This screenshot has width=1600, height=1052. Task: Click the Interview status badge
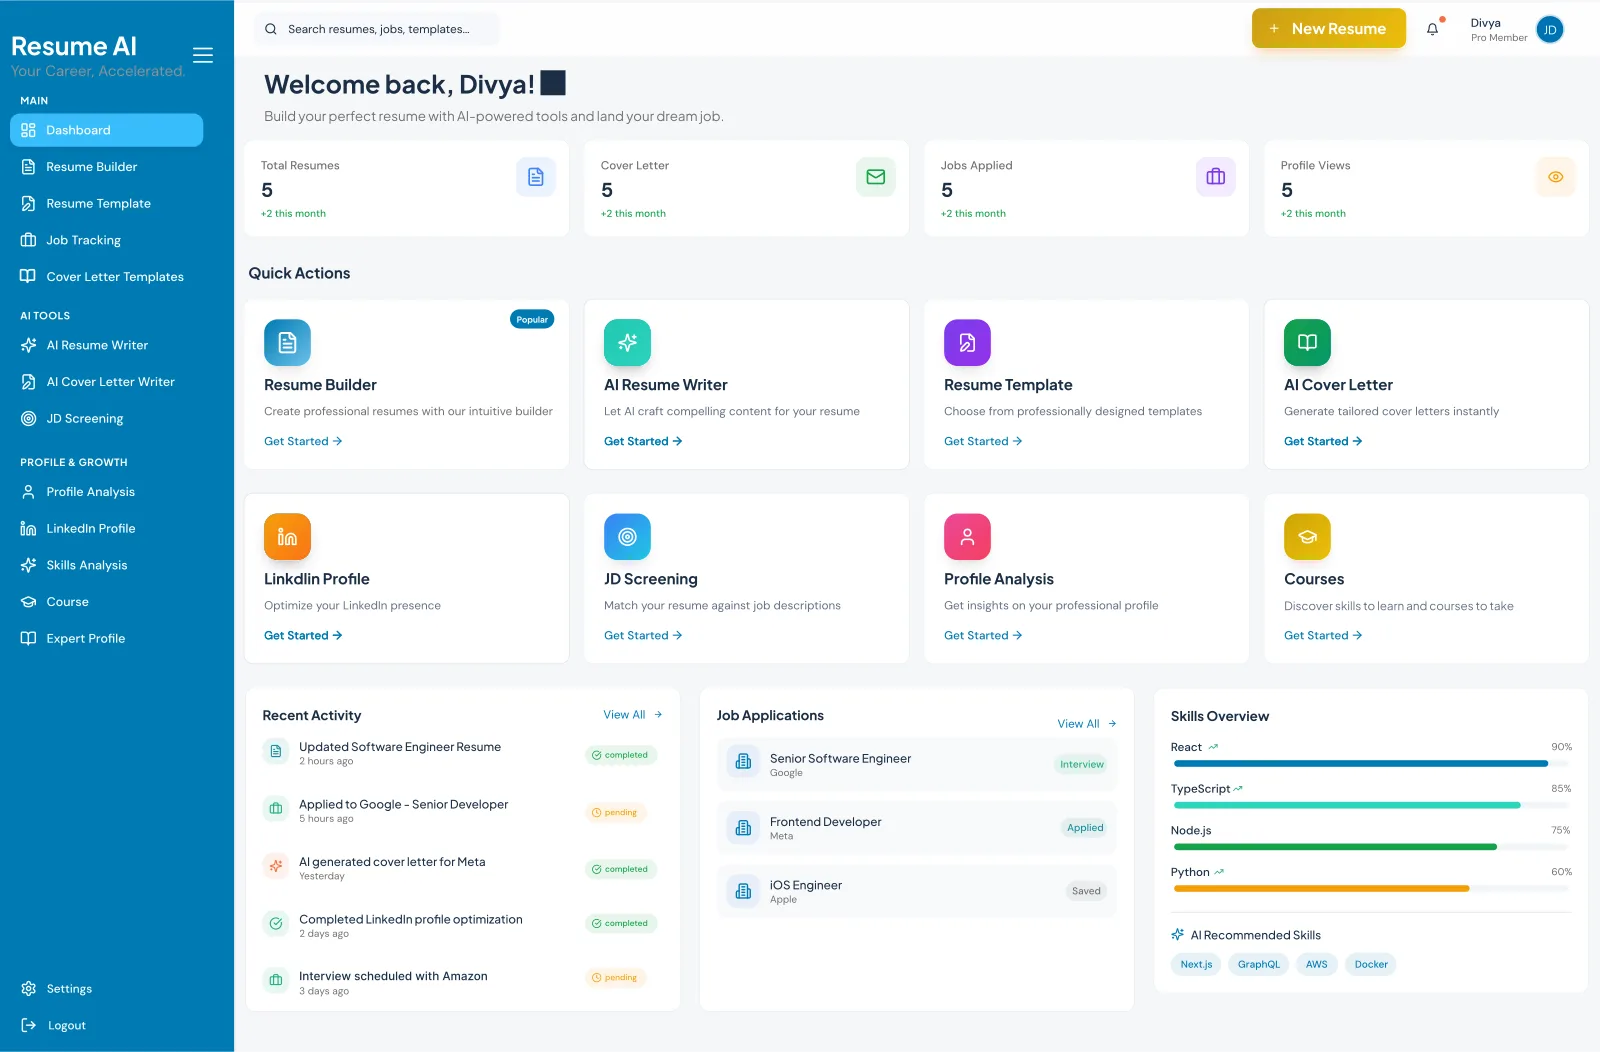click(x=1082, y=764)
